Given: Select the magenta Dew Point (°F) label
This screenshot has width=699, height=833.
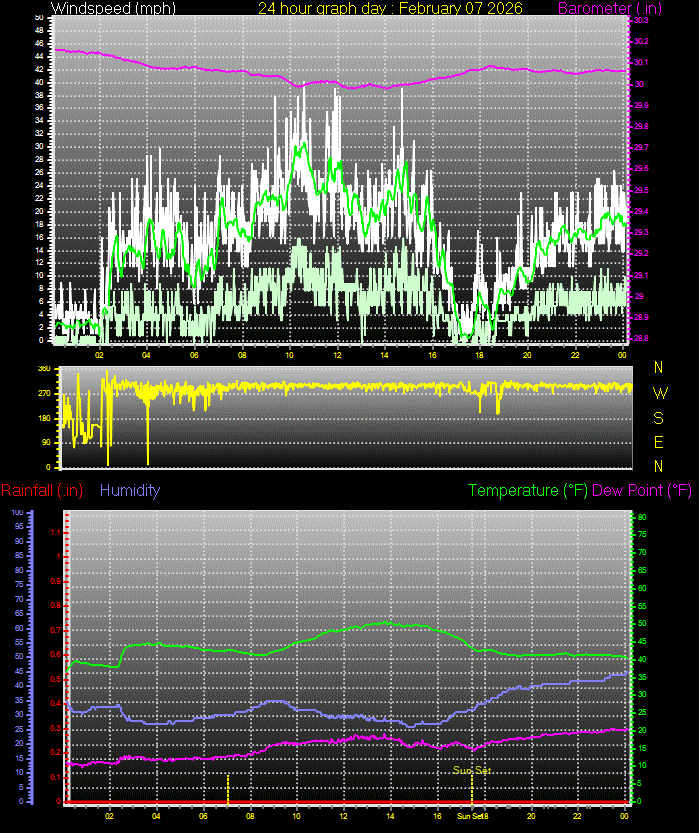Looking at the screenshot, I should tap(642, 490).
